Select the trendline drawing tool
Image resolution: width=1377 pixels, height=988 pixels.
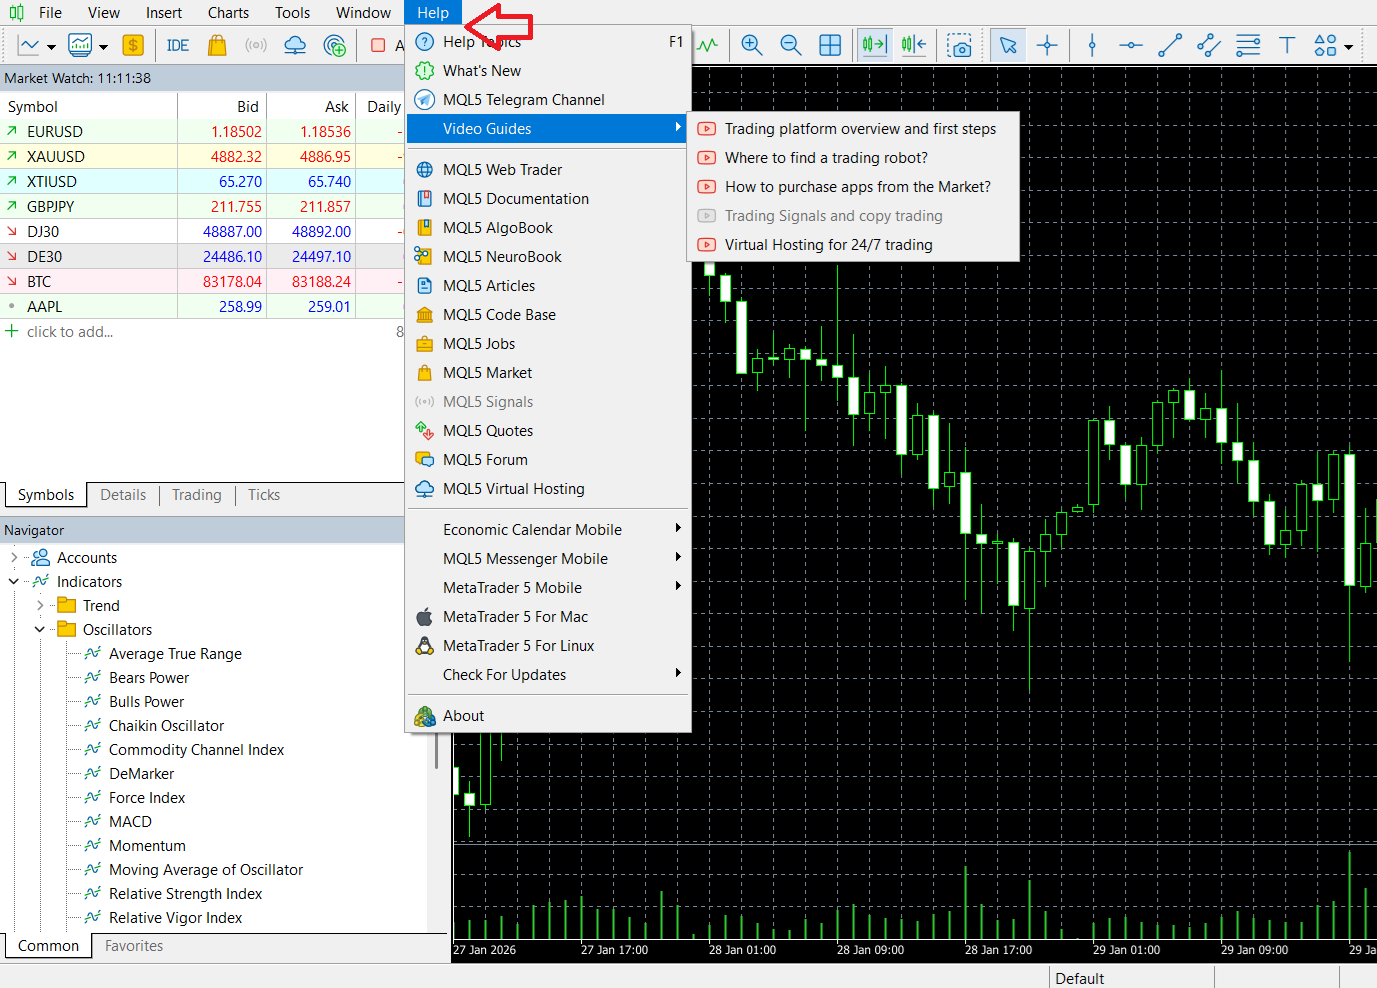pyautogui.click(x=1170, y=45)
